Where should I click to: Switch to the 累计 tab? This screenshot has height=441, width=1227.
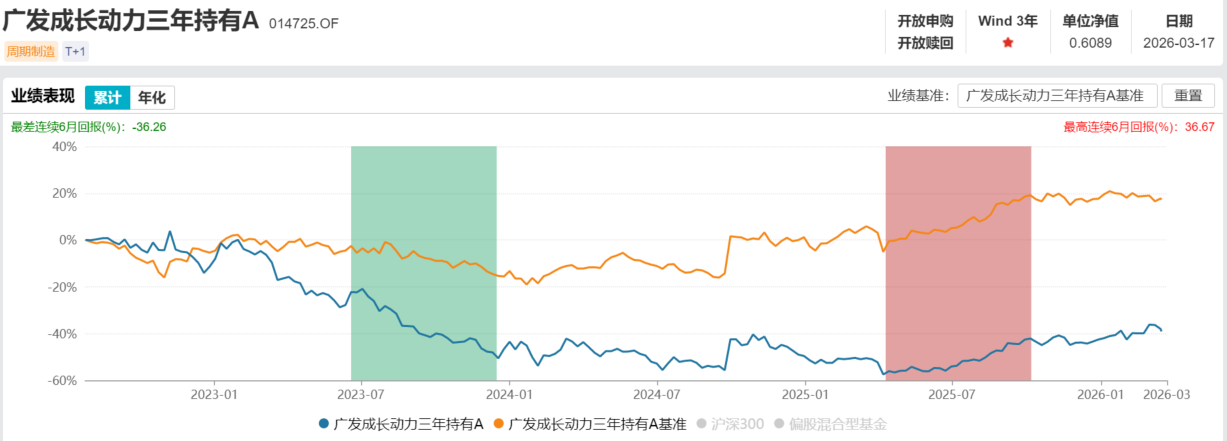tap(107, 97)
